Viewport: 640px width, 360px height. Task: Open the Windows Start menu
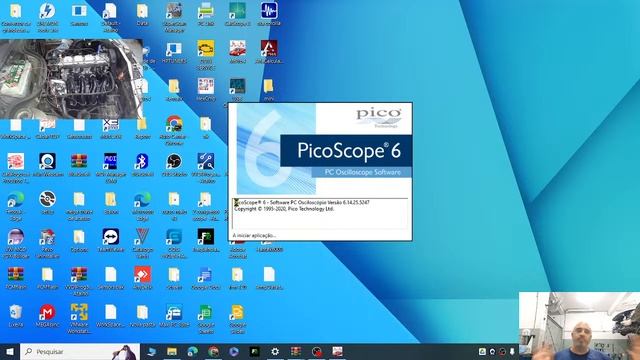[10, 351]
